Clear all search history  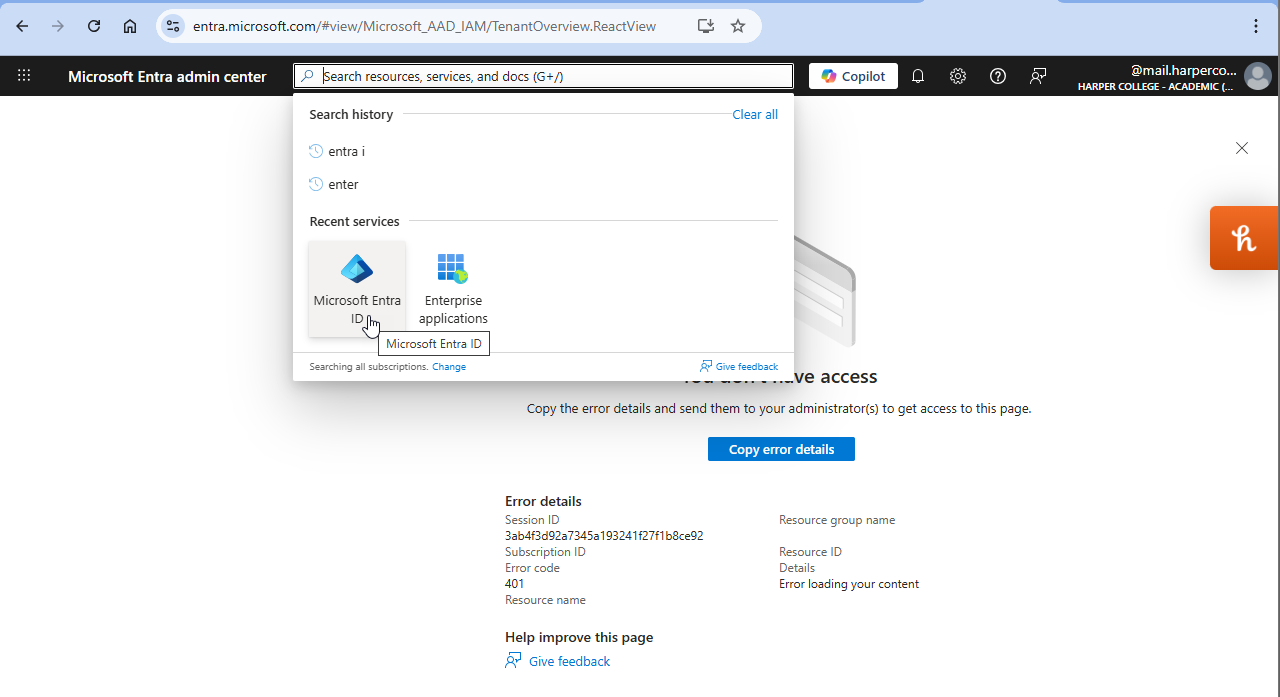click(x=755, y=115)
